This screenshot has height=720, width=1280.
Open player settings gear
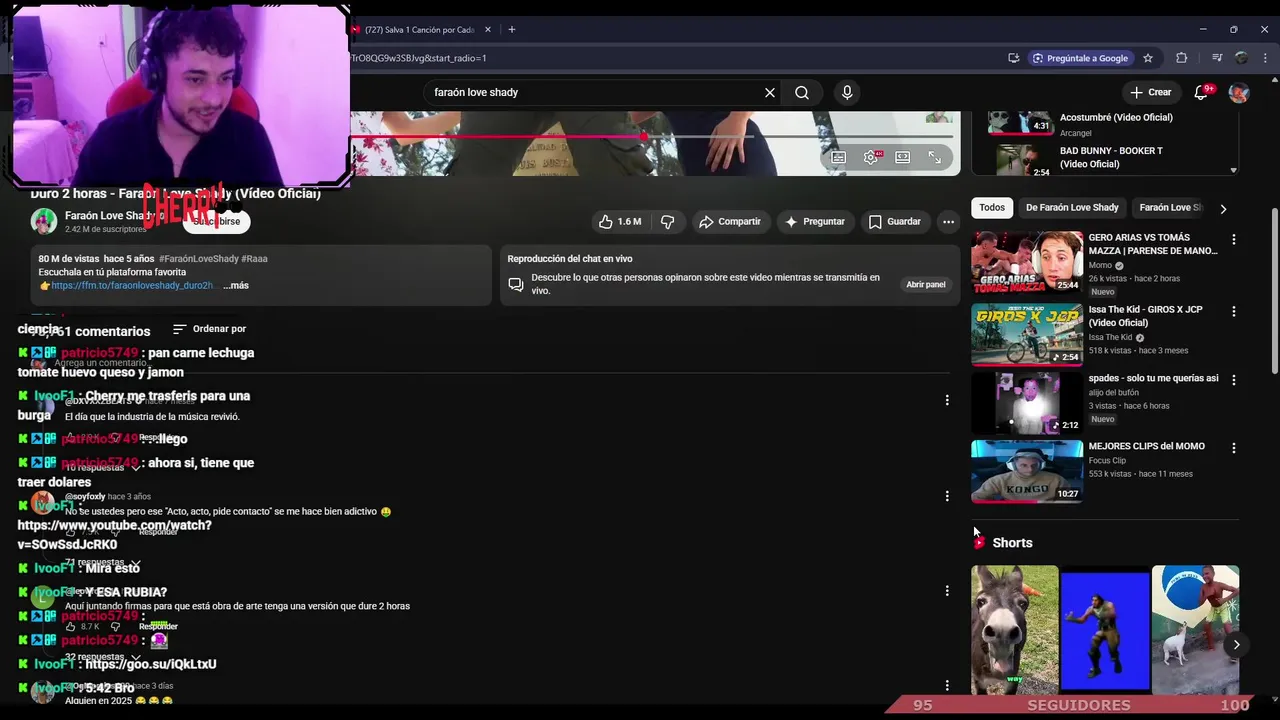tap(871, 157)
